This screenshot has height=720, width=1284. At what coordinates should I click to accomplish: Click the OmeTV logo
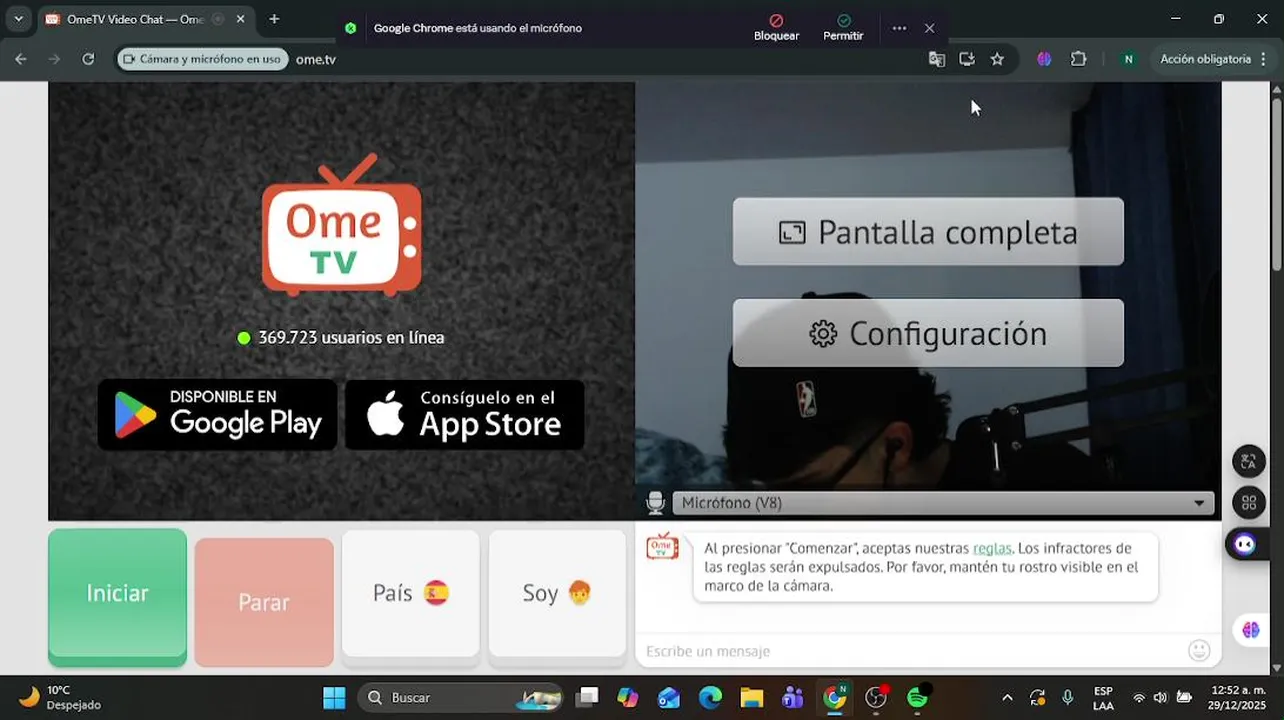pos(341,225)
